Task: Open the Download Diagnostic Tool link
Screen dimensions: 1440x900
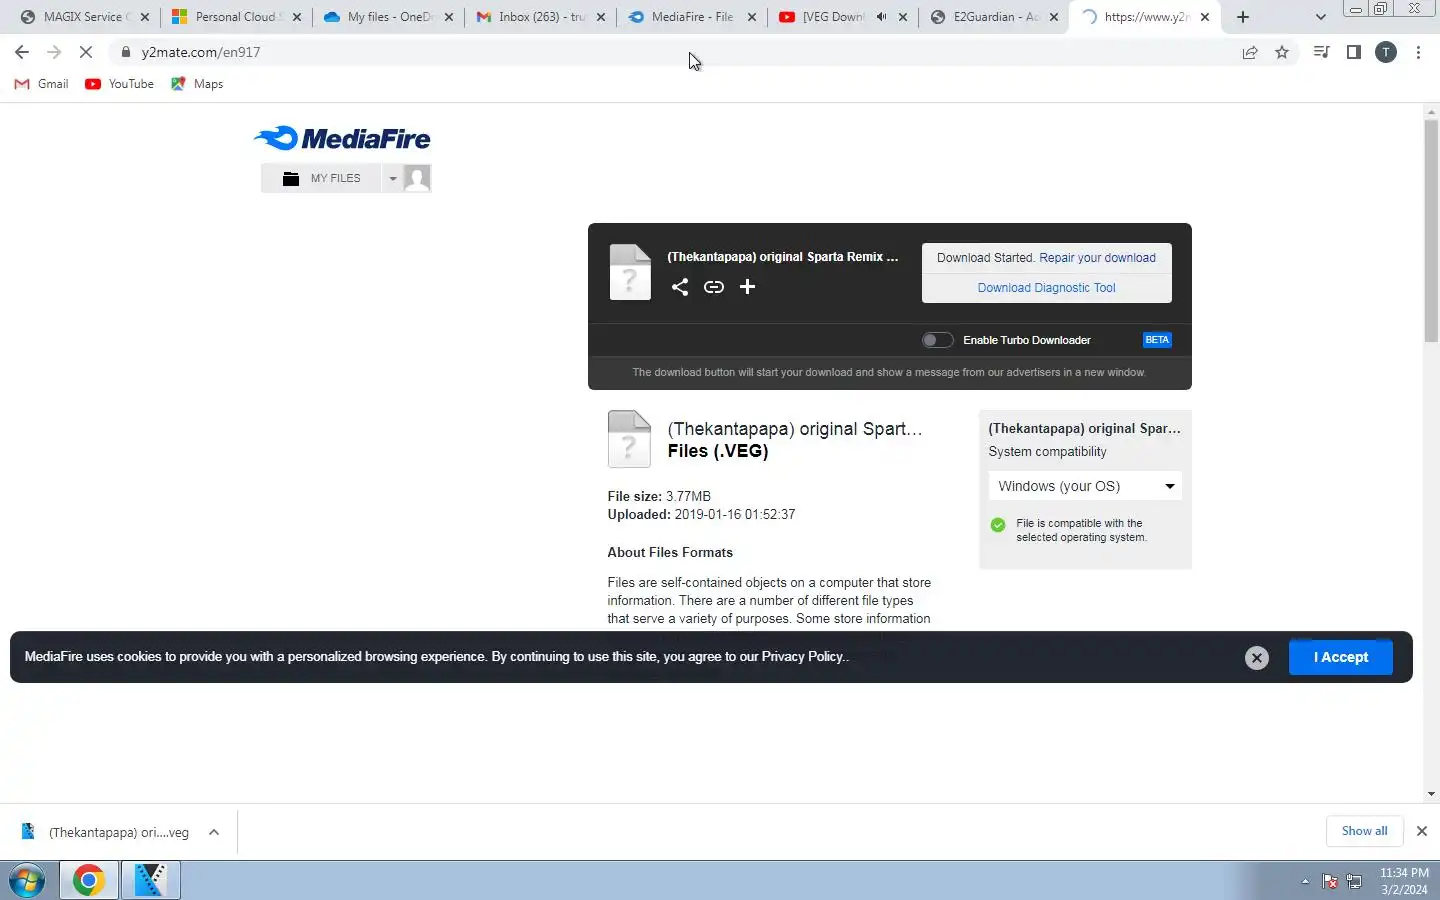Action: pyautogui.click(x=1046, y=288)
